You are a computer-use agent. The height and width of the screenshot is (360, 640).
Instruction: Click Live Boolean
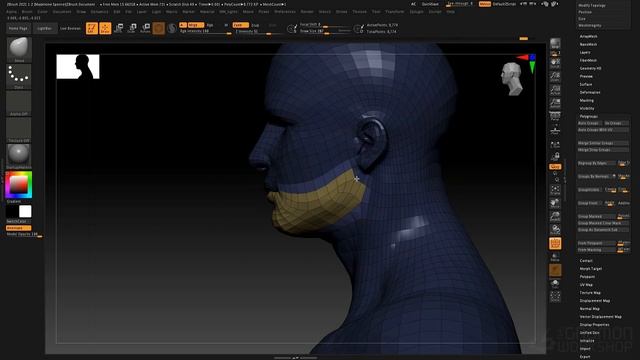pyautogui.click(x=70, y=29)
